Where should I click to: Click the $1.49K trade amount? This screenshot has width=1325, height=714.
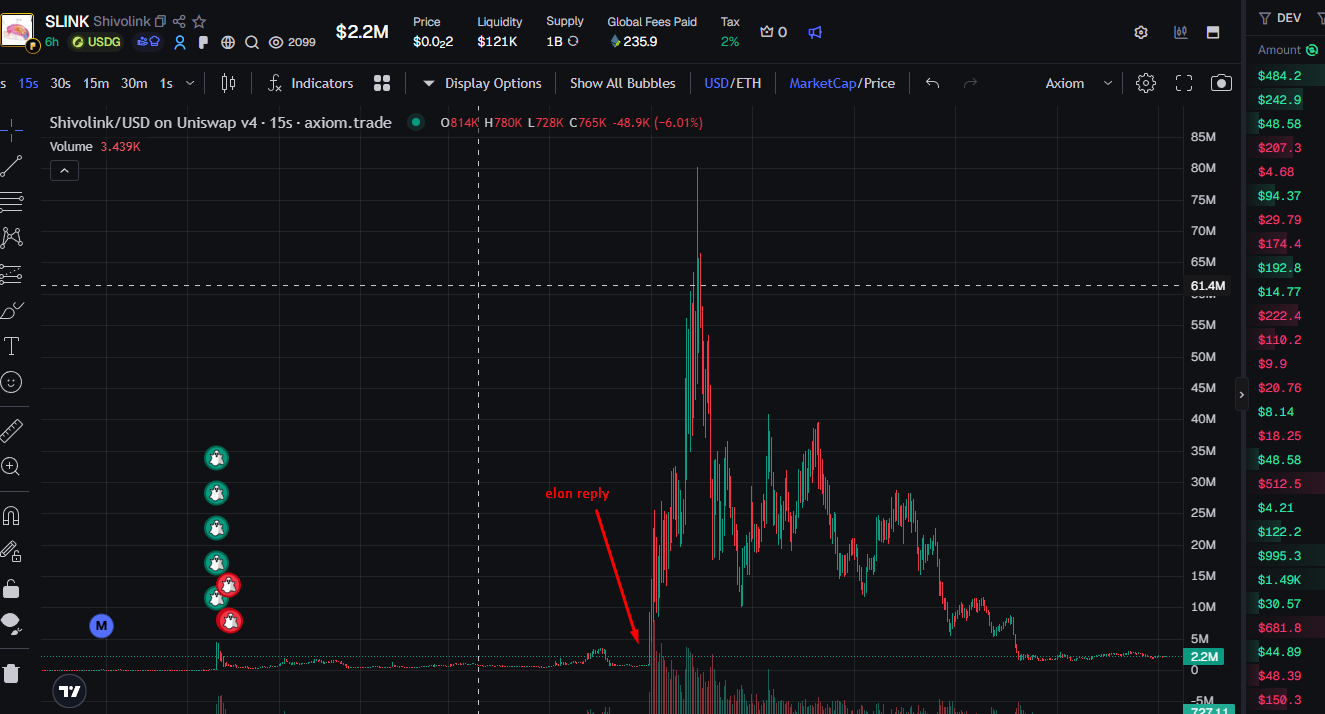(x=1279, y=580)
